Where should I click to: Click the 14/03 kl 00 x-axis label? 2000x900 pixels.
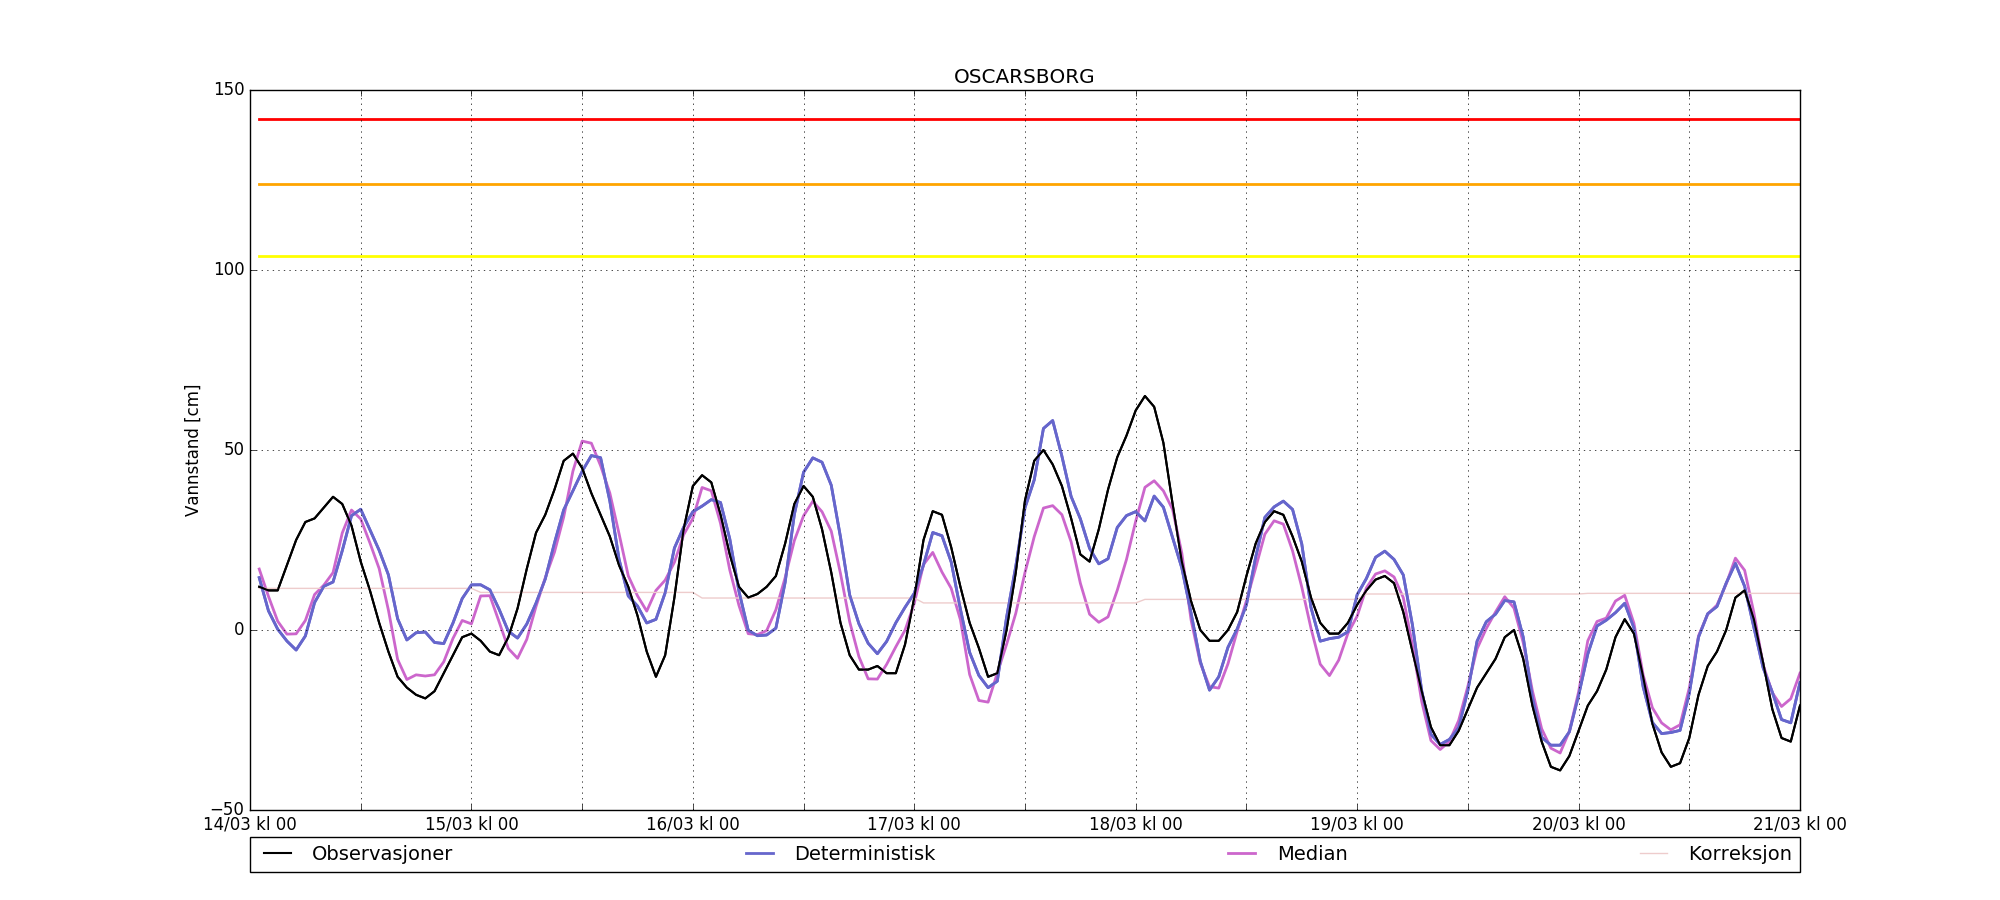pos(250,825)
